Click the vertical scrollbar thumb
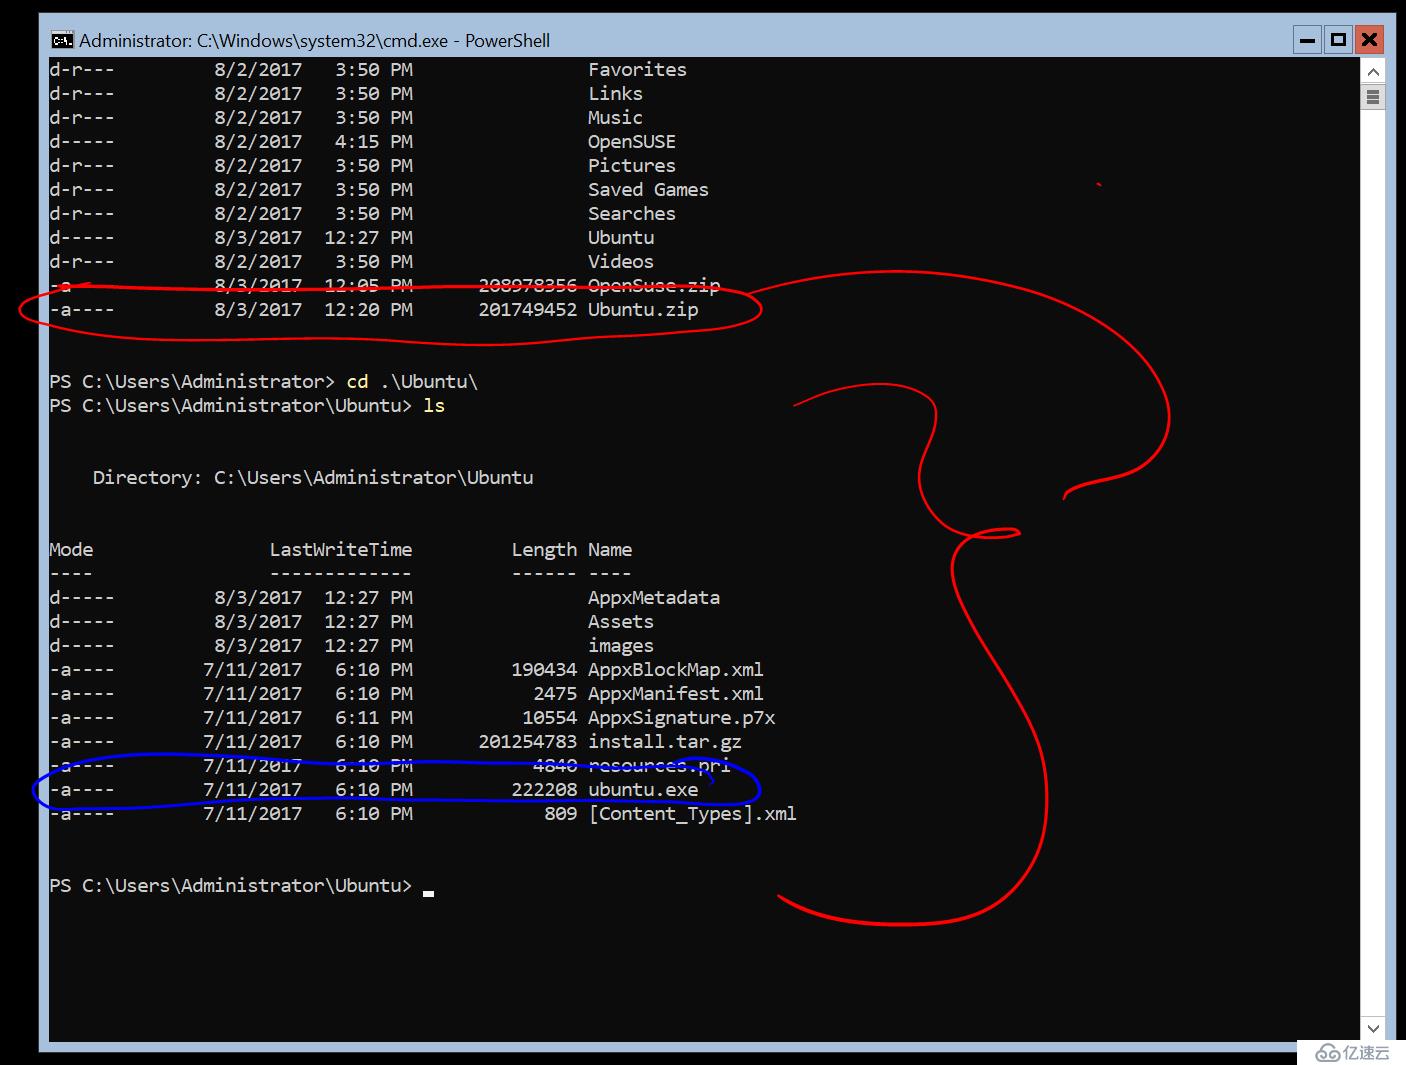 pos(1373,97)
